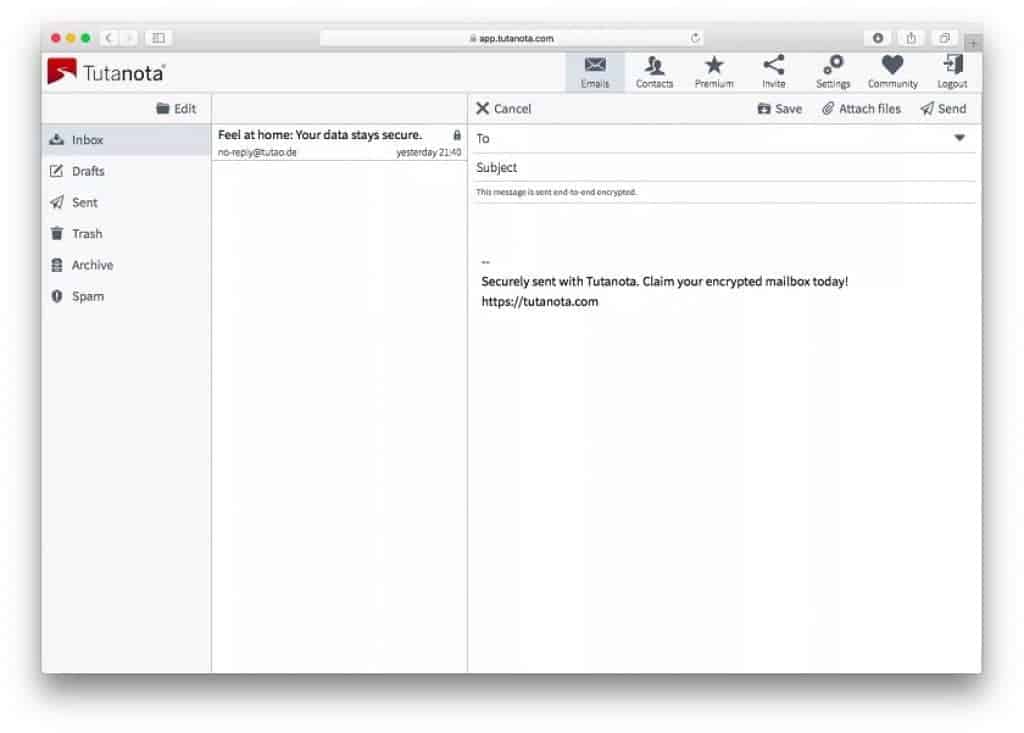Open the Community heart icon
This screenshot has width=1024, height=733.
tap(892, 66)
